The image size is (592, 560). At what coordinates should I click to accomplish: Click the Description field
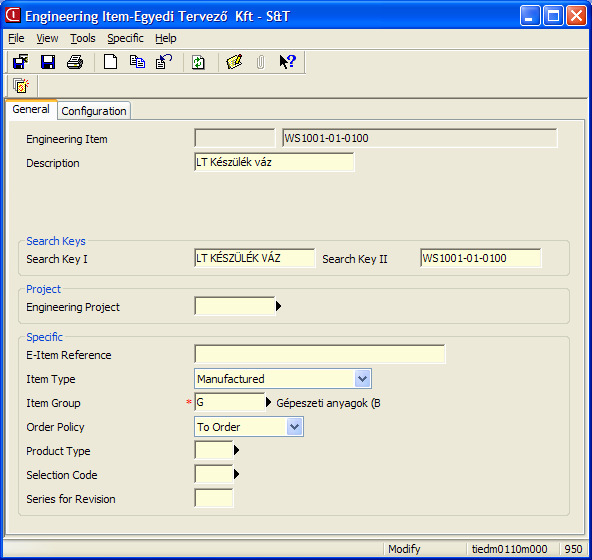coord(274,162)
